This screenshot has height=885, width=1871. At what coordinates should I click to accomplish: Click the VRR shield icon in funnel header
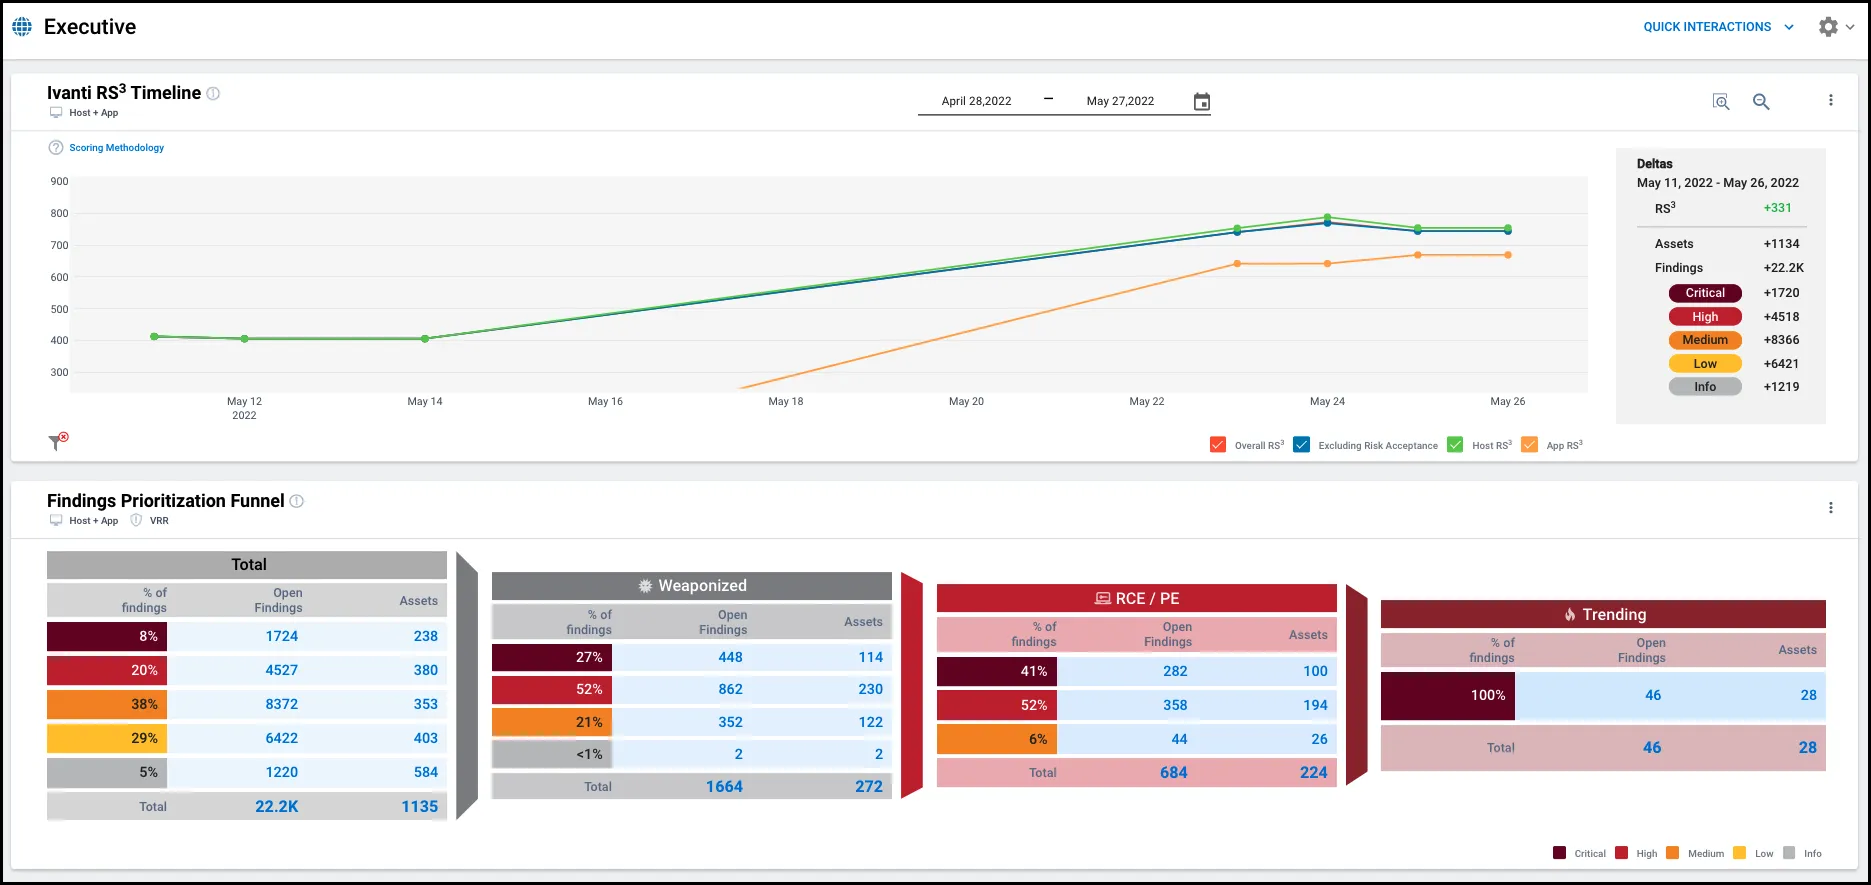(136, 520)
